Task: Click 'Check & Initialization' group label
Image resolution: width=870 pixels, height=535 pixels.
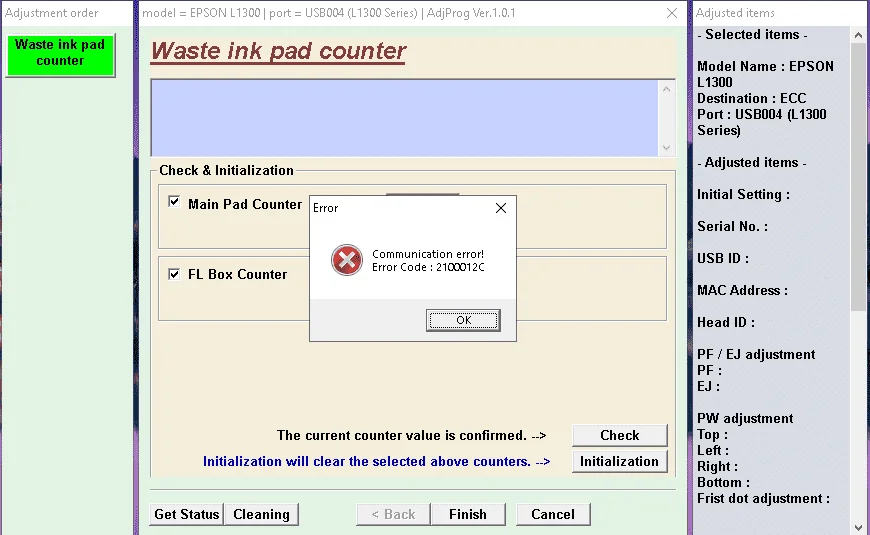Action: pyautogui.click(x=226, y=170)
